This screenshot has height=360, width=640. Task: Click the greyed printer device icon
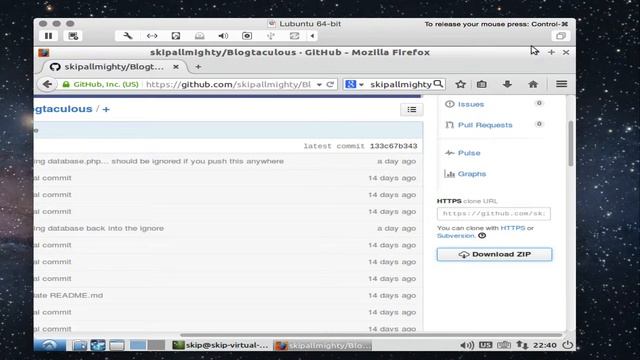point(200,36)
